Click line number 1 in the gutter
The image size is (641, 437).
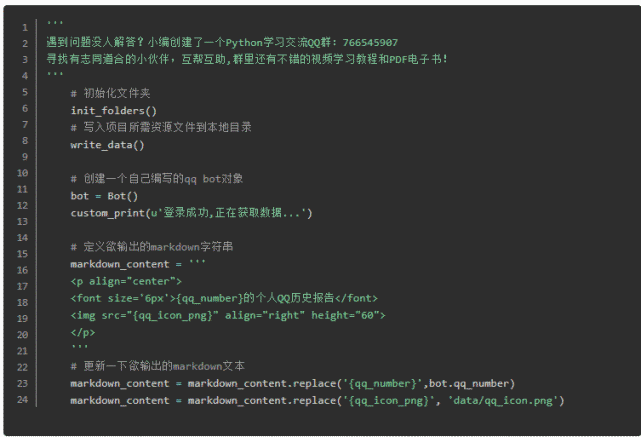coord(25,27)
